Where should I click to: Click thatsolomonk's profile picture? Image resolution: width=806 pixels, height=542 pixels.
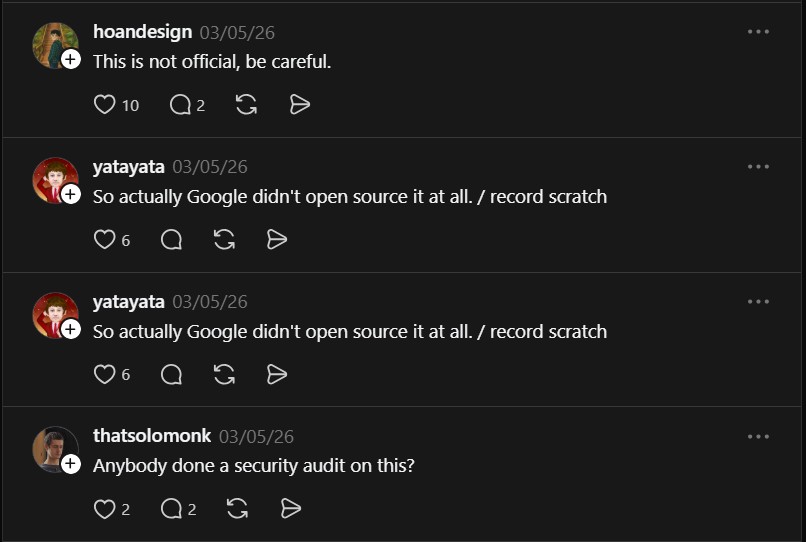(x=52, y=448)
